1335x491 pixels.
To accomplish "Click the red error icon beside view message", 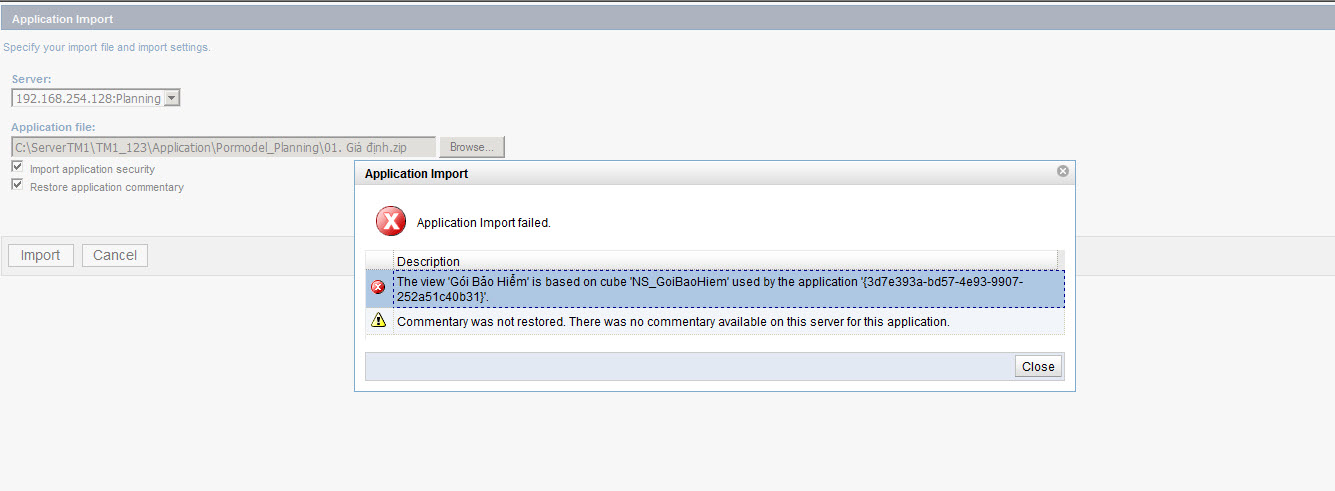I will pyautogui.click(x=378, y=288).
